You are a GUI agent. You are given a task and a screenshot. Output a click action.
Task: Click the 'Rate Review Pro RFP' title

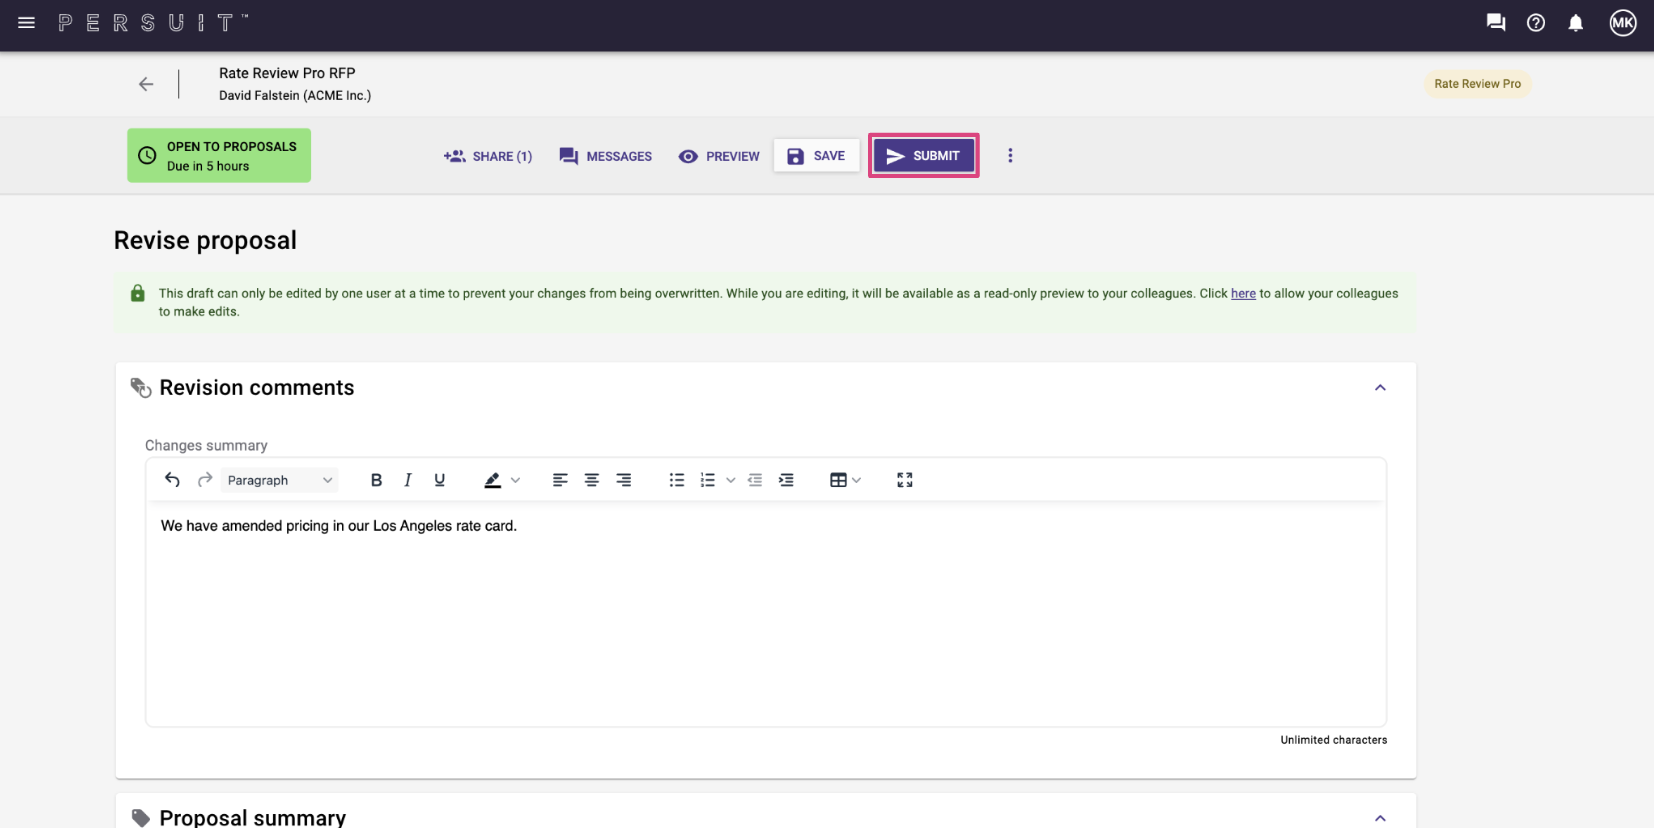tap(287, 73)
